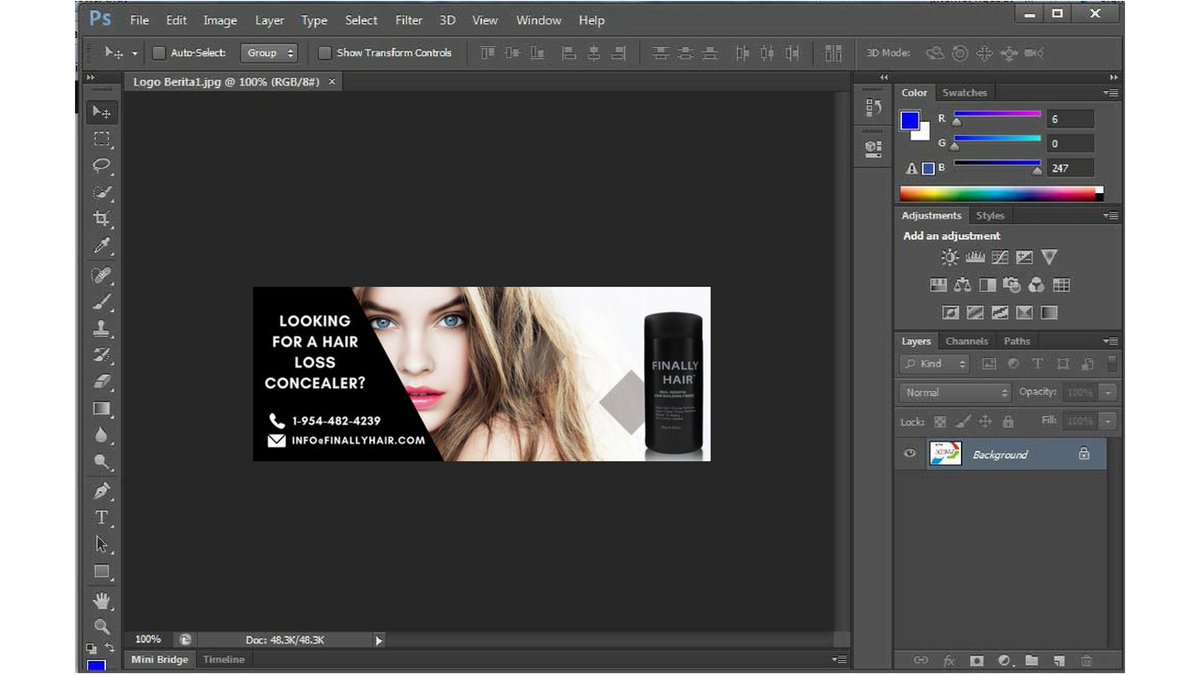Select the Eyedropper tool

pos(102,246)
